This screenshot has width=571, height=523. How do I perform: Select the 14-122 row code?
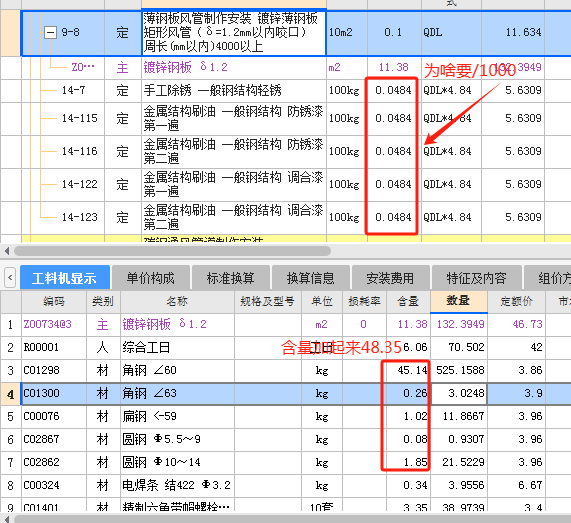80,184
